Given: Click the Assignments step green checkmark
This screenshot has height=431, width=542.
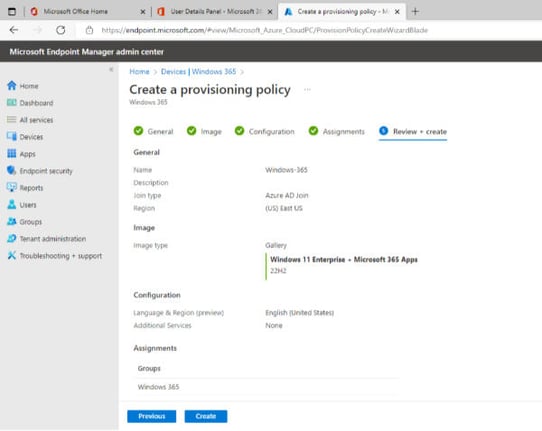Looking at the screenshot, I should [313, 131].
